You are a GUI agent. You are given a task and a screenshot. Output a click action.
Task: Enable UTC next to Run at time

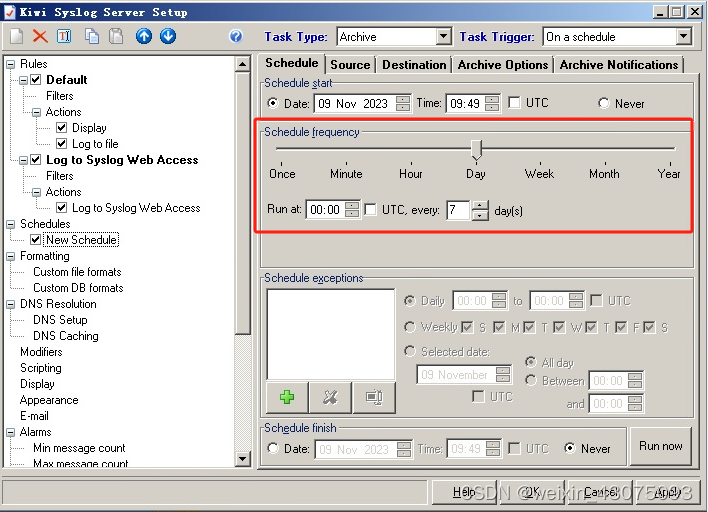coord(371,209)
